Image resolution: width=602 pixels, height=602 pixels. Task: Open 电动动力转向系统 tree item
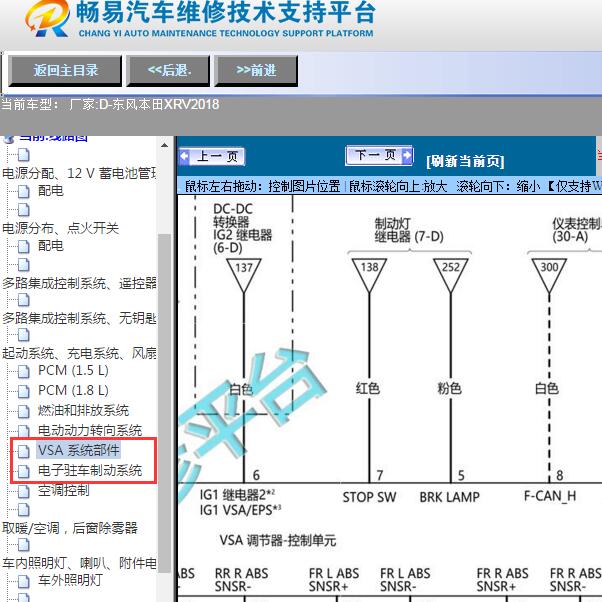(x=90, y=430)
